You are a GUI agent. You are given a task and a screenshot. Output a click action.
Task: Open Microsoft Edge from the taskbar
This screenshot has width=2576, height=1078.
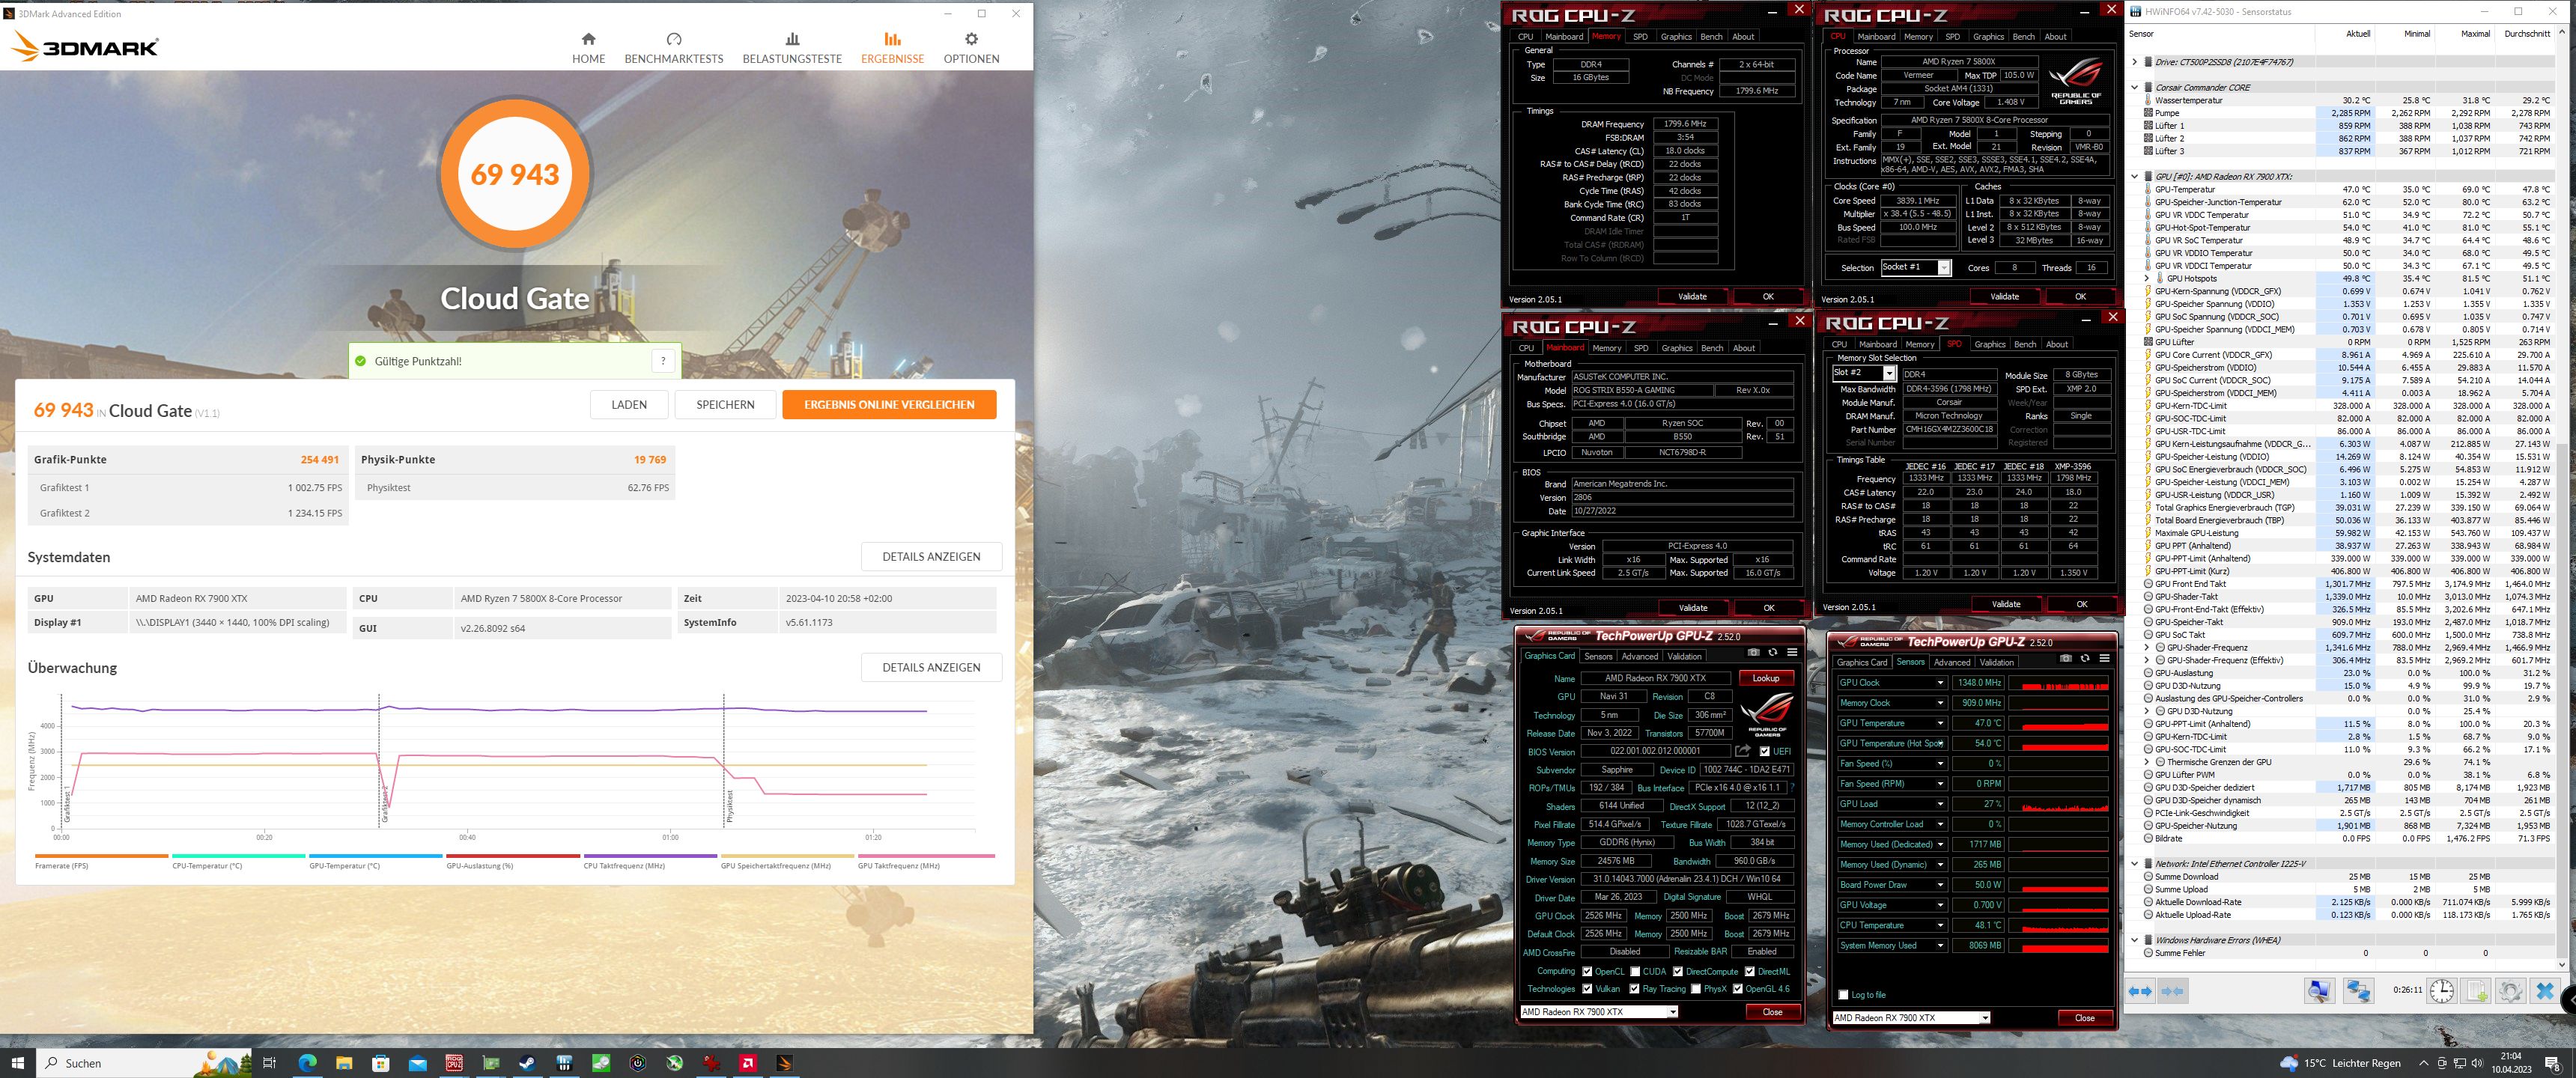pos(306,1062)
